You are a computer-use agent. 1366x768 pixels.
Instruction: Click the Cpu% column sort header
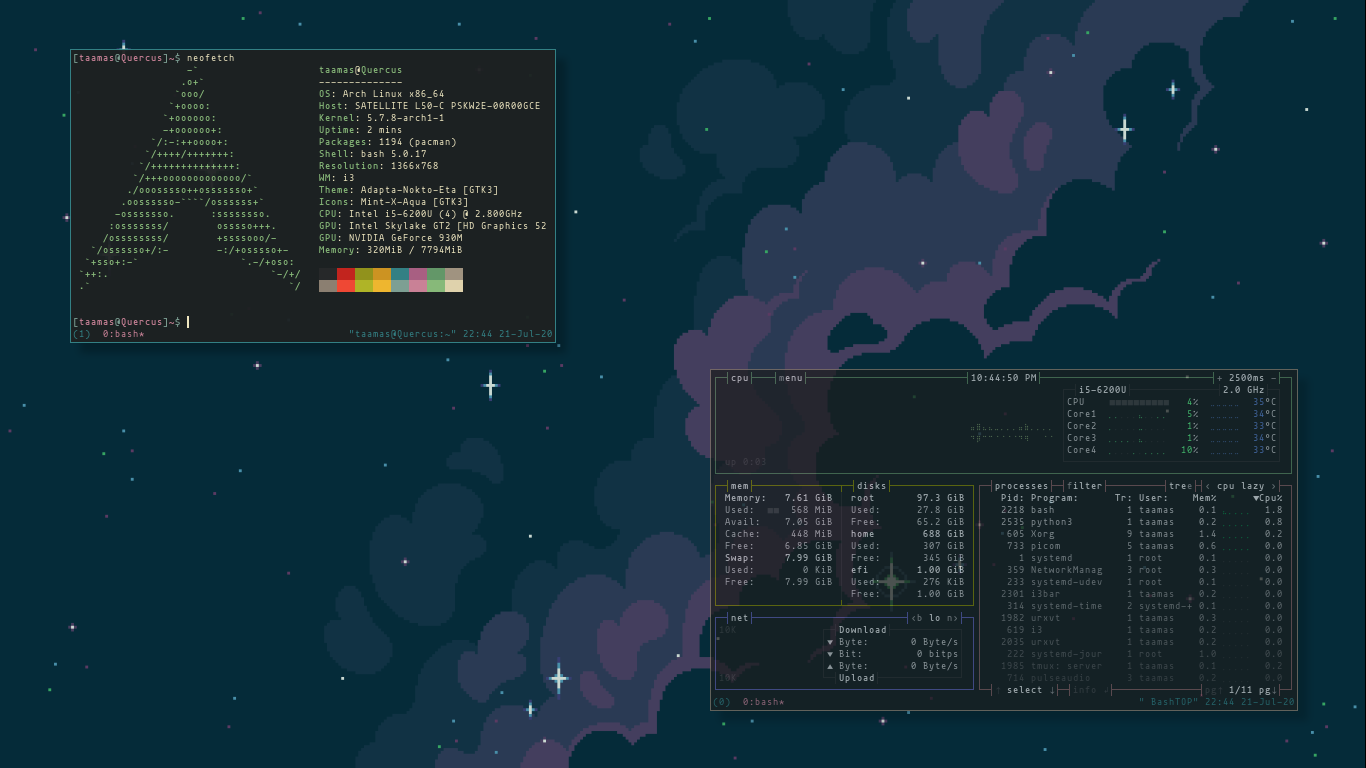click(x=1268, y=498)
